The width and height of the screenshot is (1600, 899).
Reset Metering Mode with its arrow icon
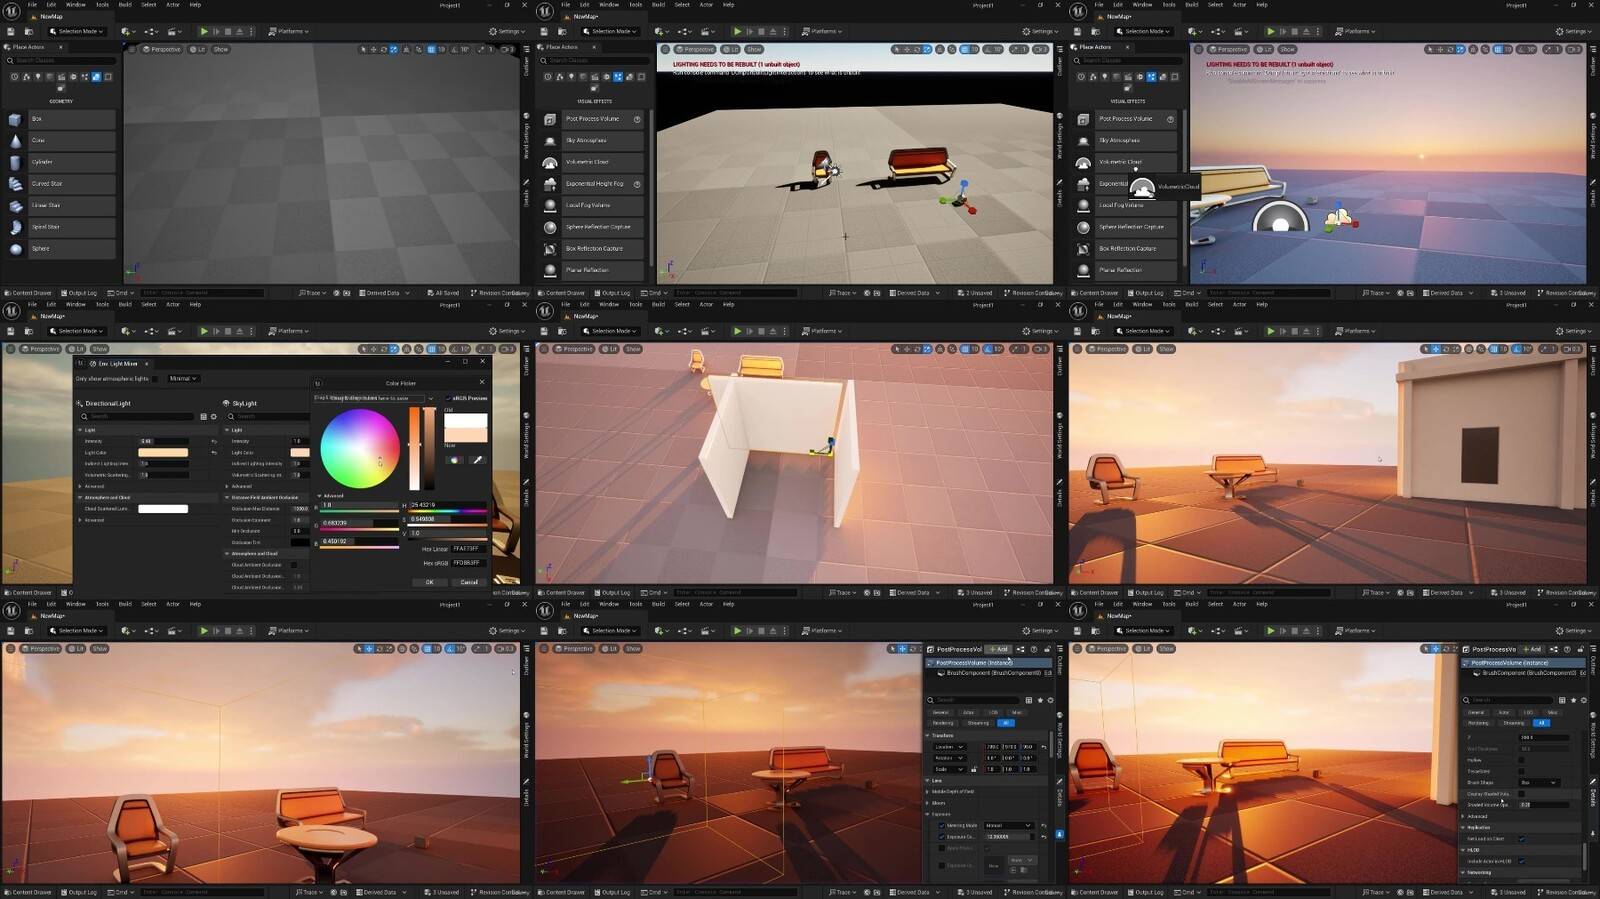click(x=1043, y=825)
